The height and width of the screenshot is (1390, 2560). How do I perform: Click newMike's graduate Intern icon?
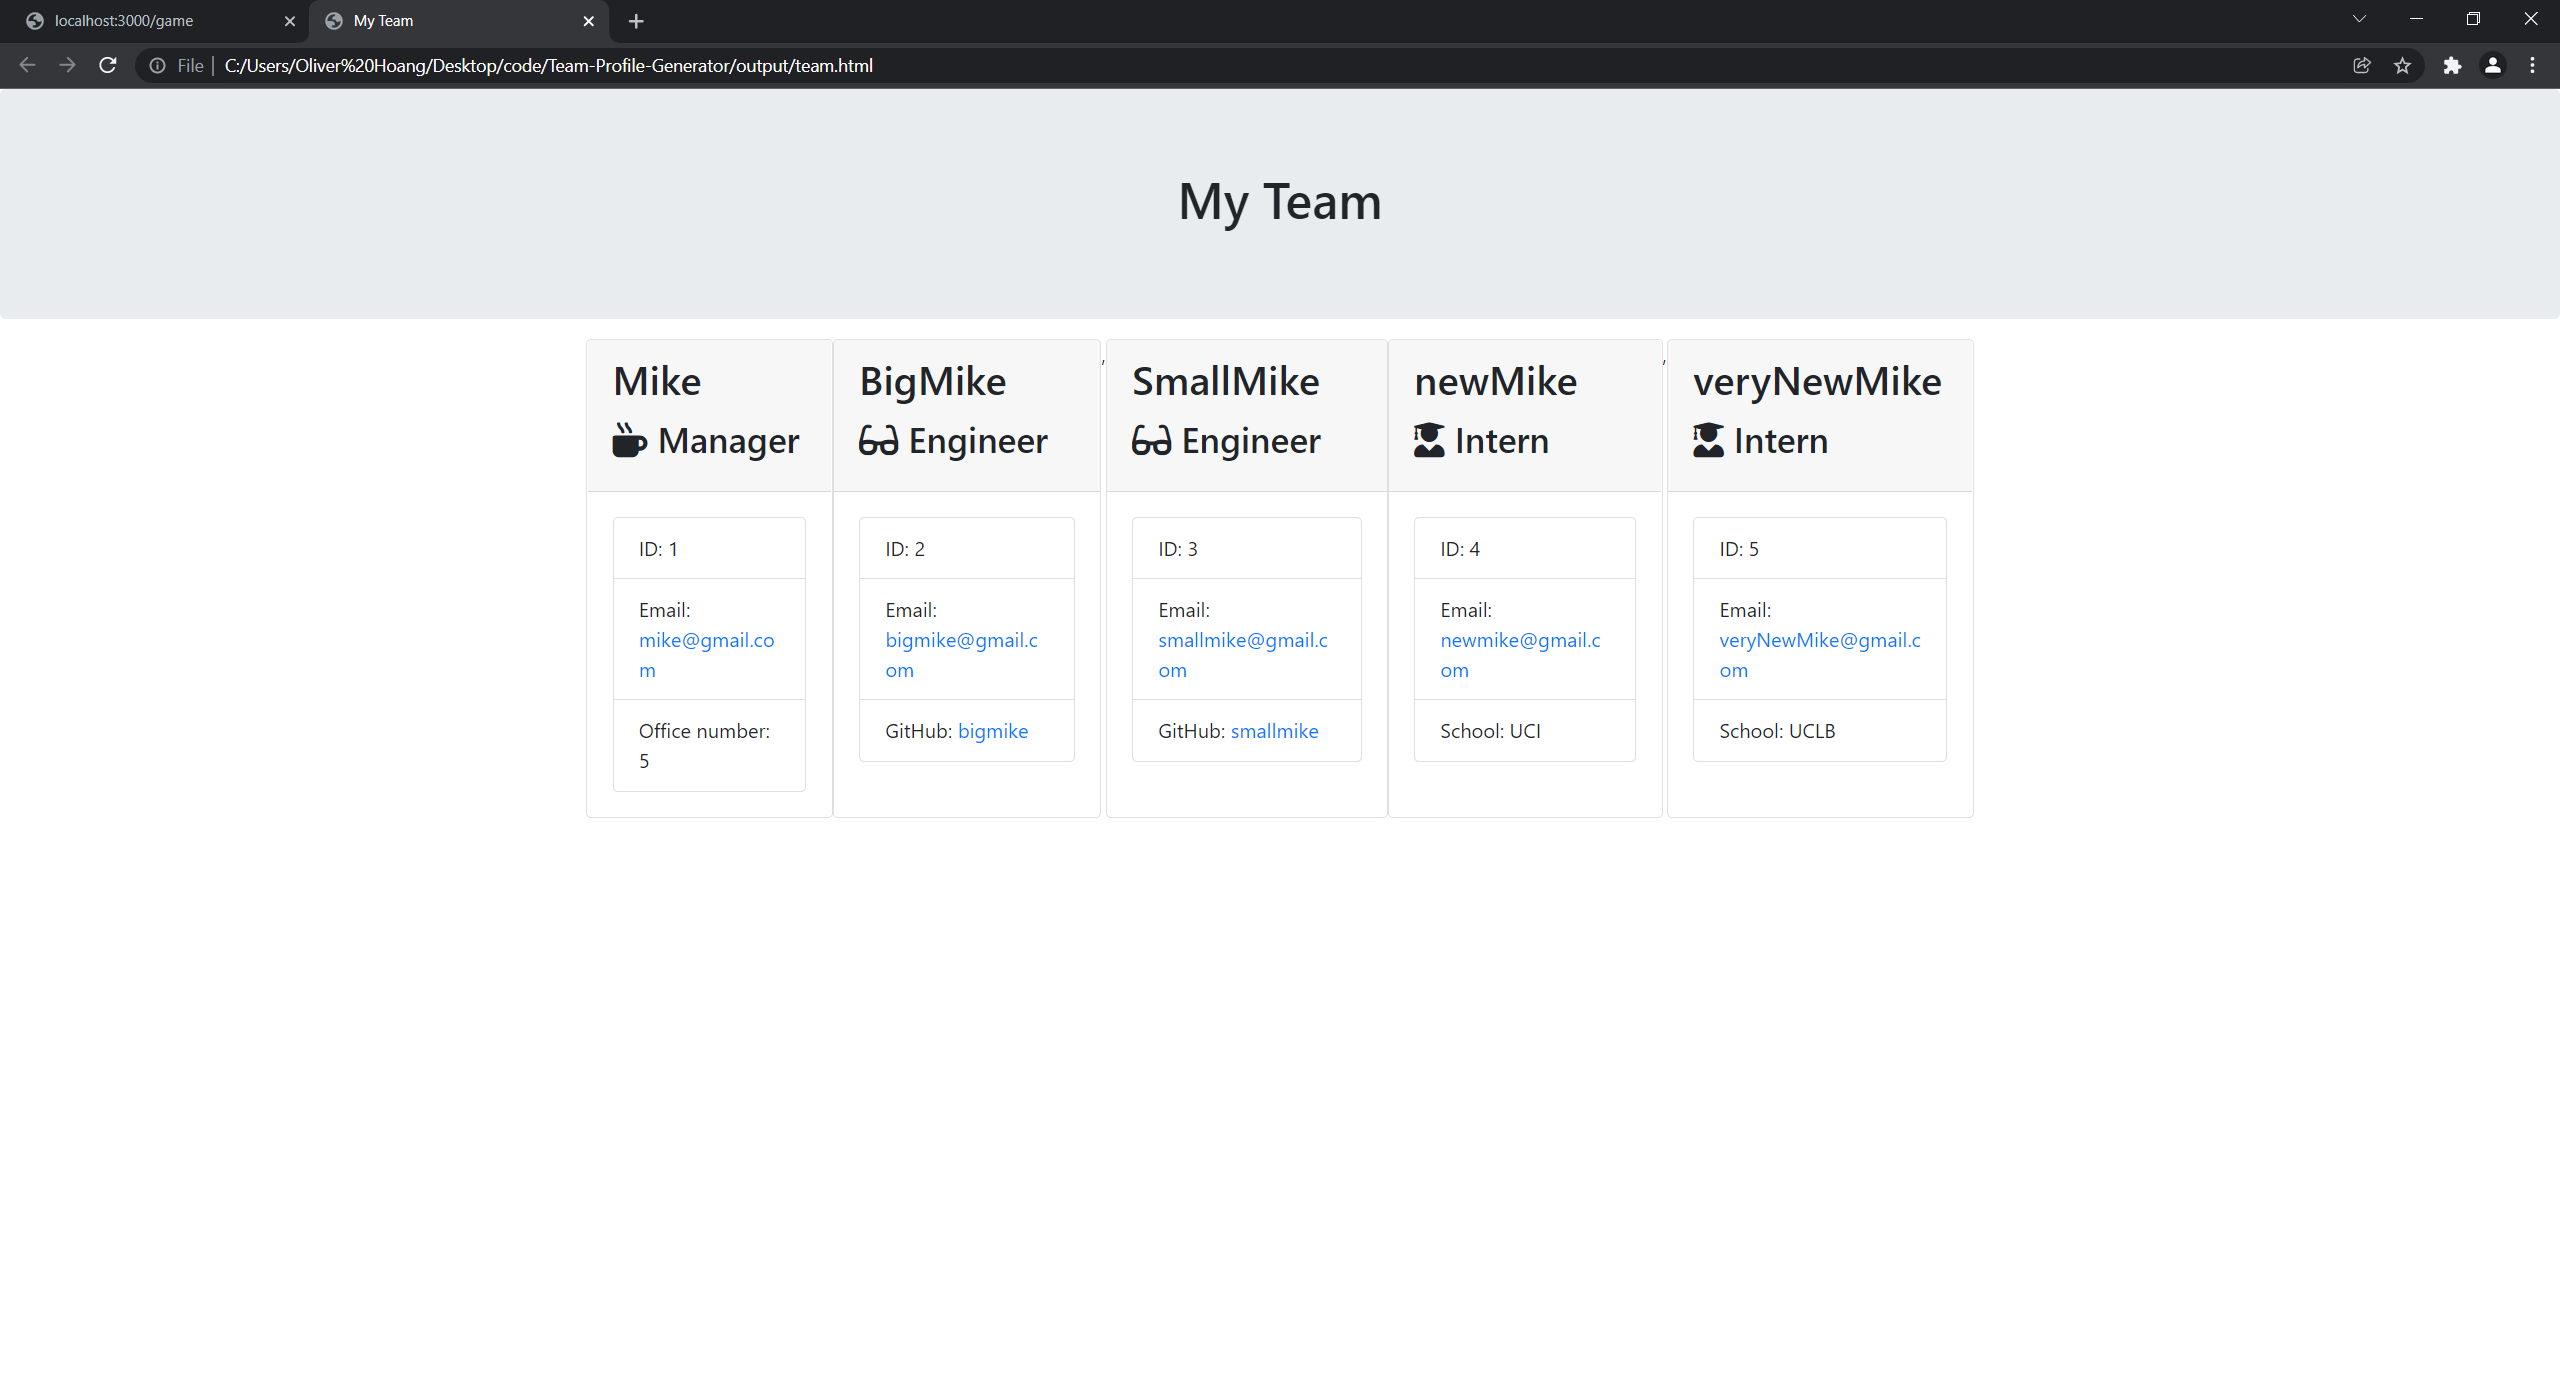coord(1429,440)
